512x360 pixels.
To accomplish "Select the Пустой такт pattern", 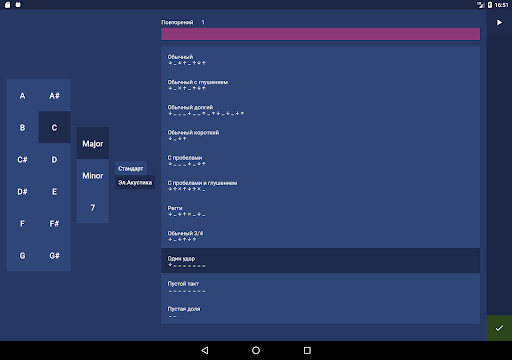I will pos(320,286).
